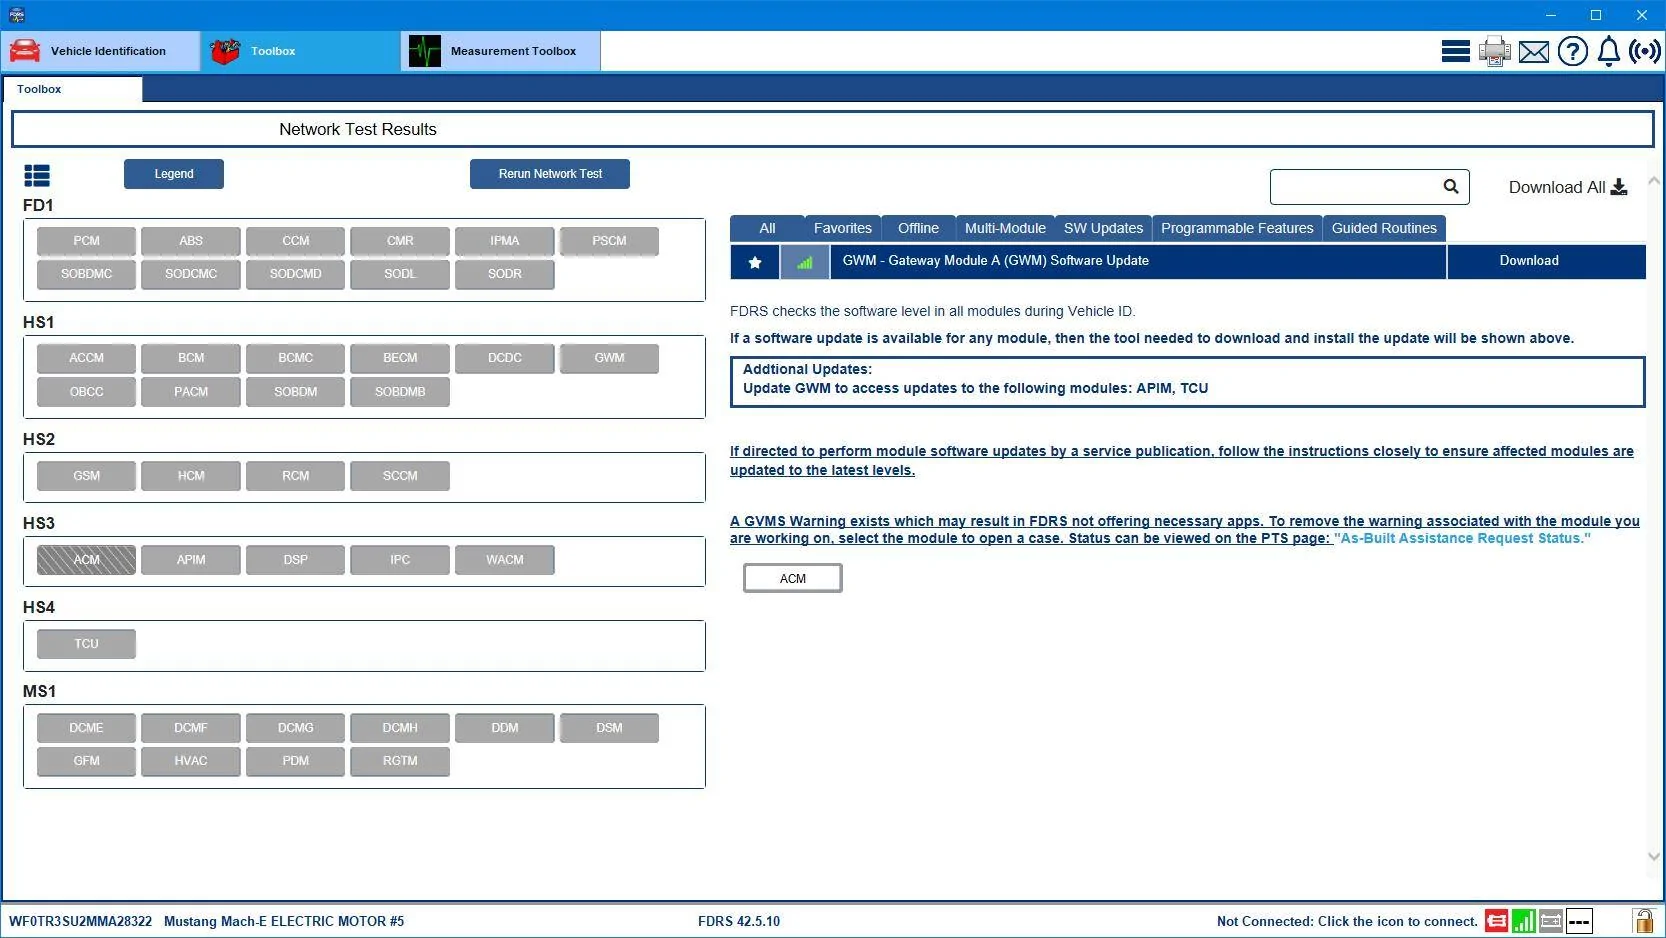Select the Programmable Features filter tab

click(1237, 228)
